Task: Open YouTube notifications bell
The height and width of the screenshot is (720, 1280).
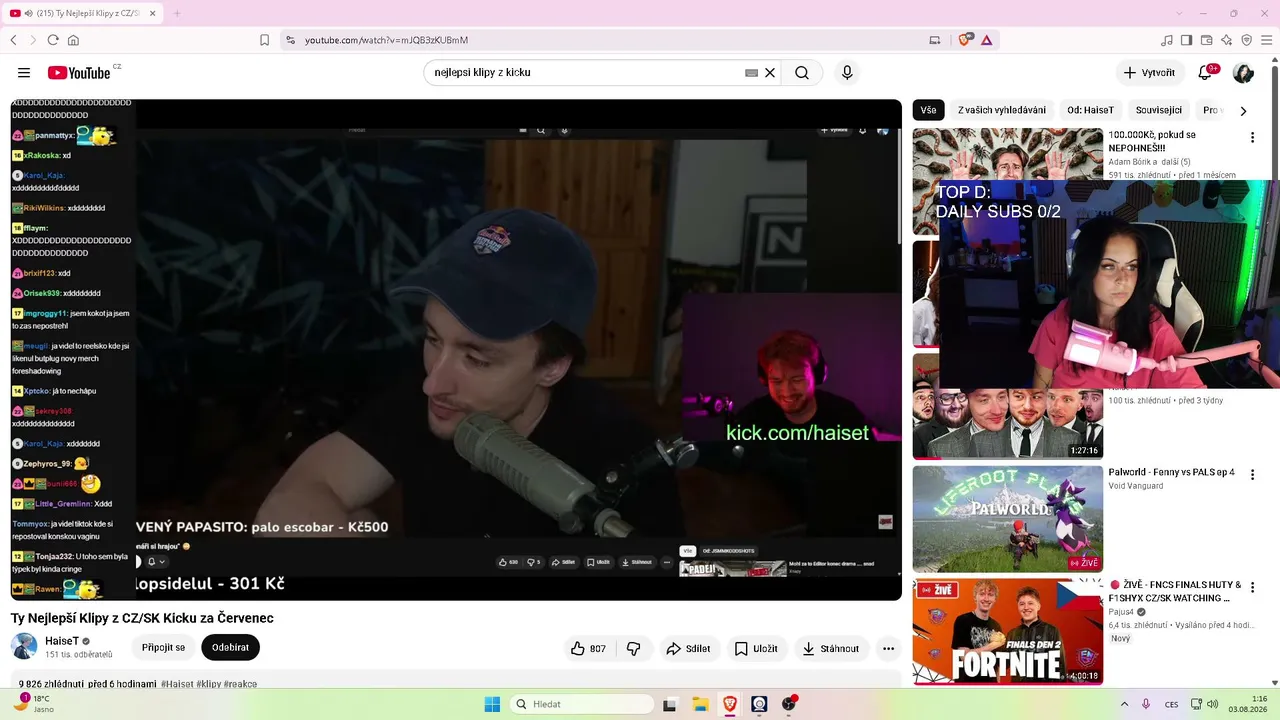Action: click(1206, 73)
